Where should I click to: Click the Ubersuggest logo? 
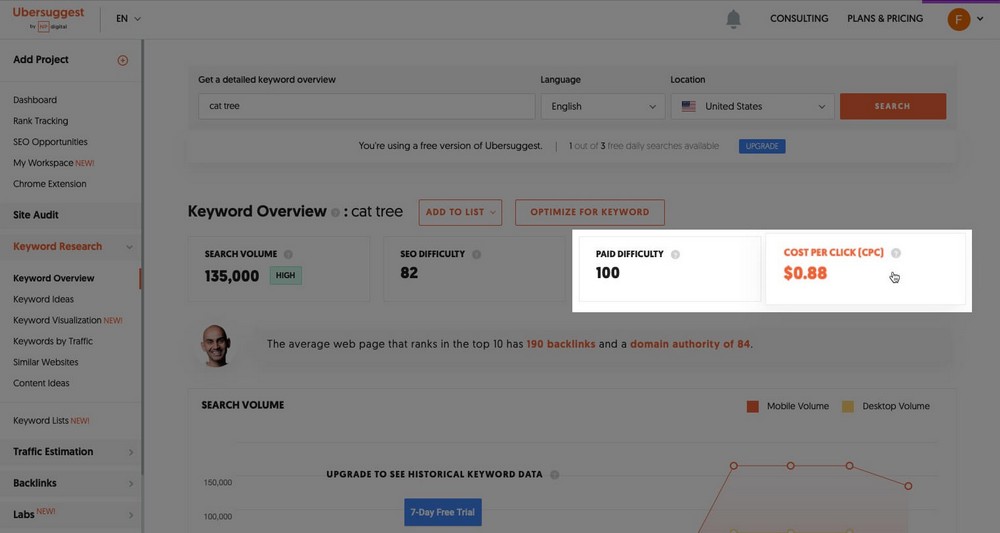48,18
